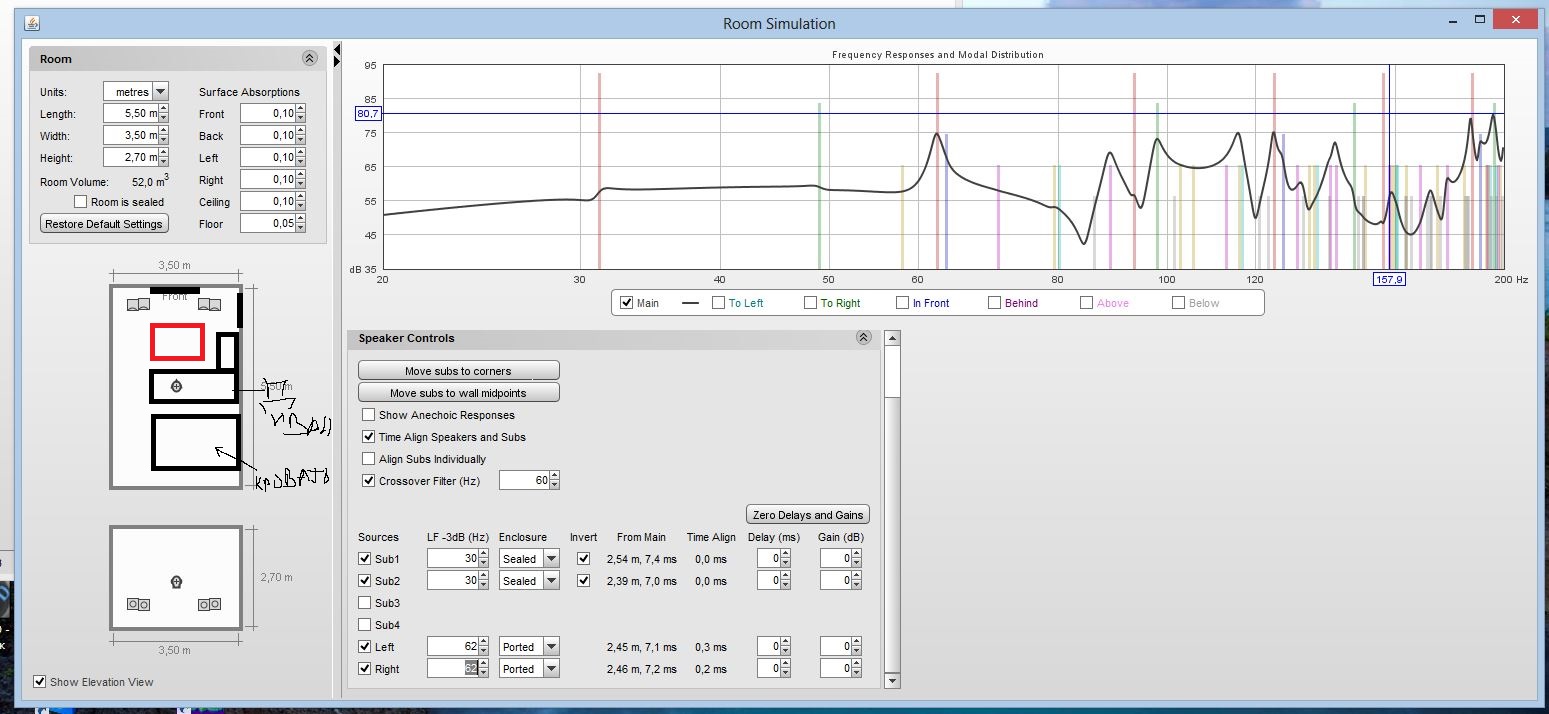Select the left front speaker in plan view
Screen dimensions: 1549x714
(x=138, y=304)
